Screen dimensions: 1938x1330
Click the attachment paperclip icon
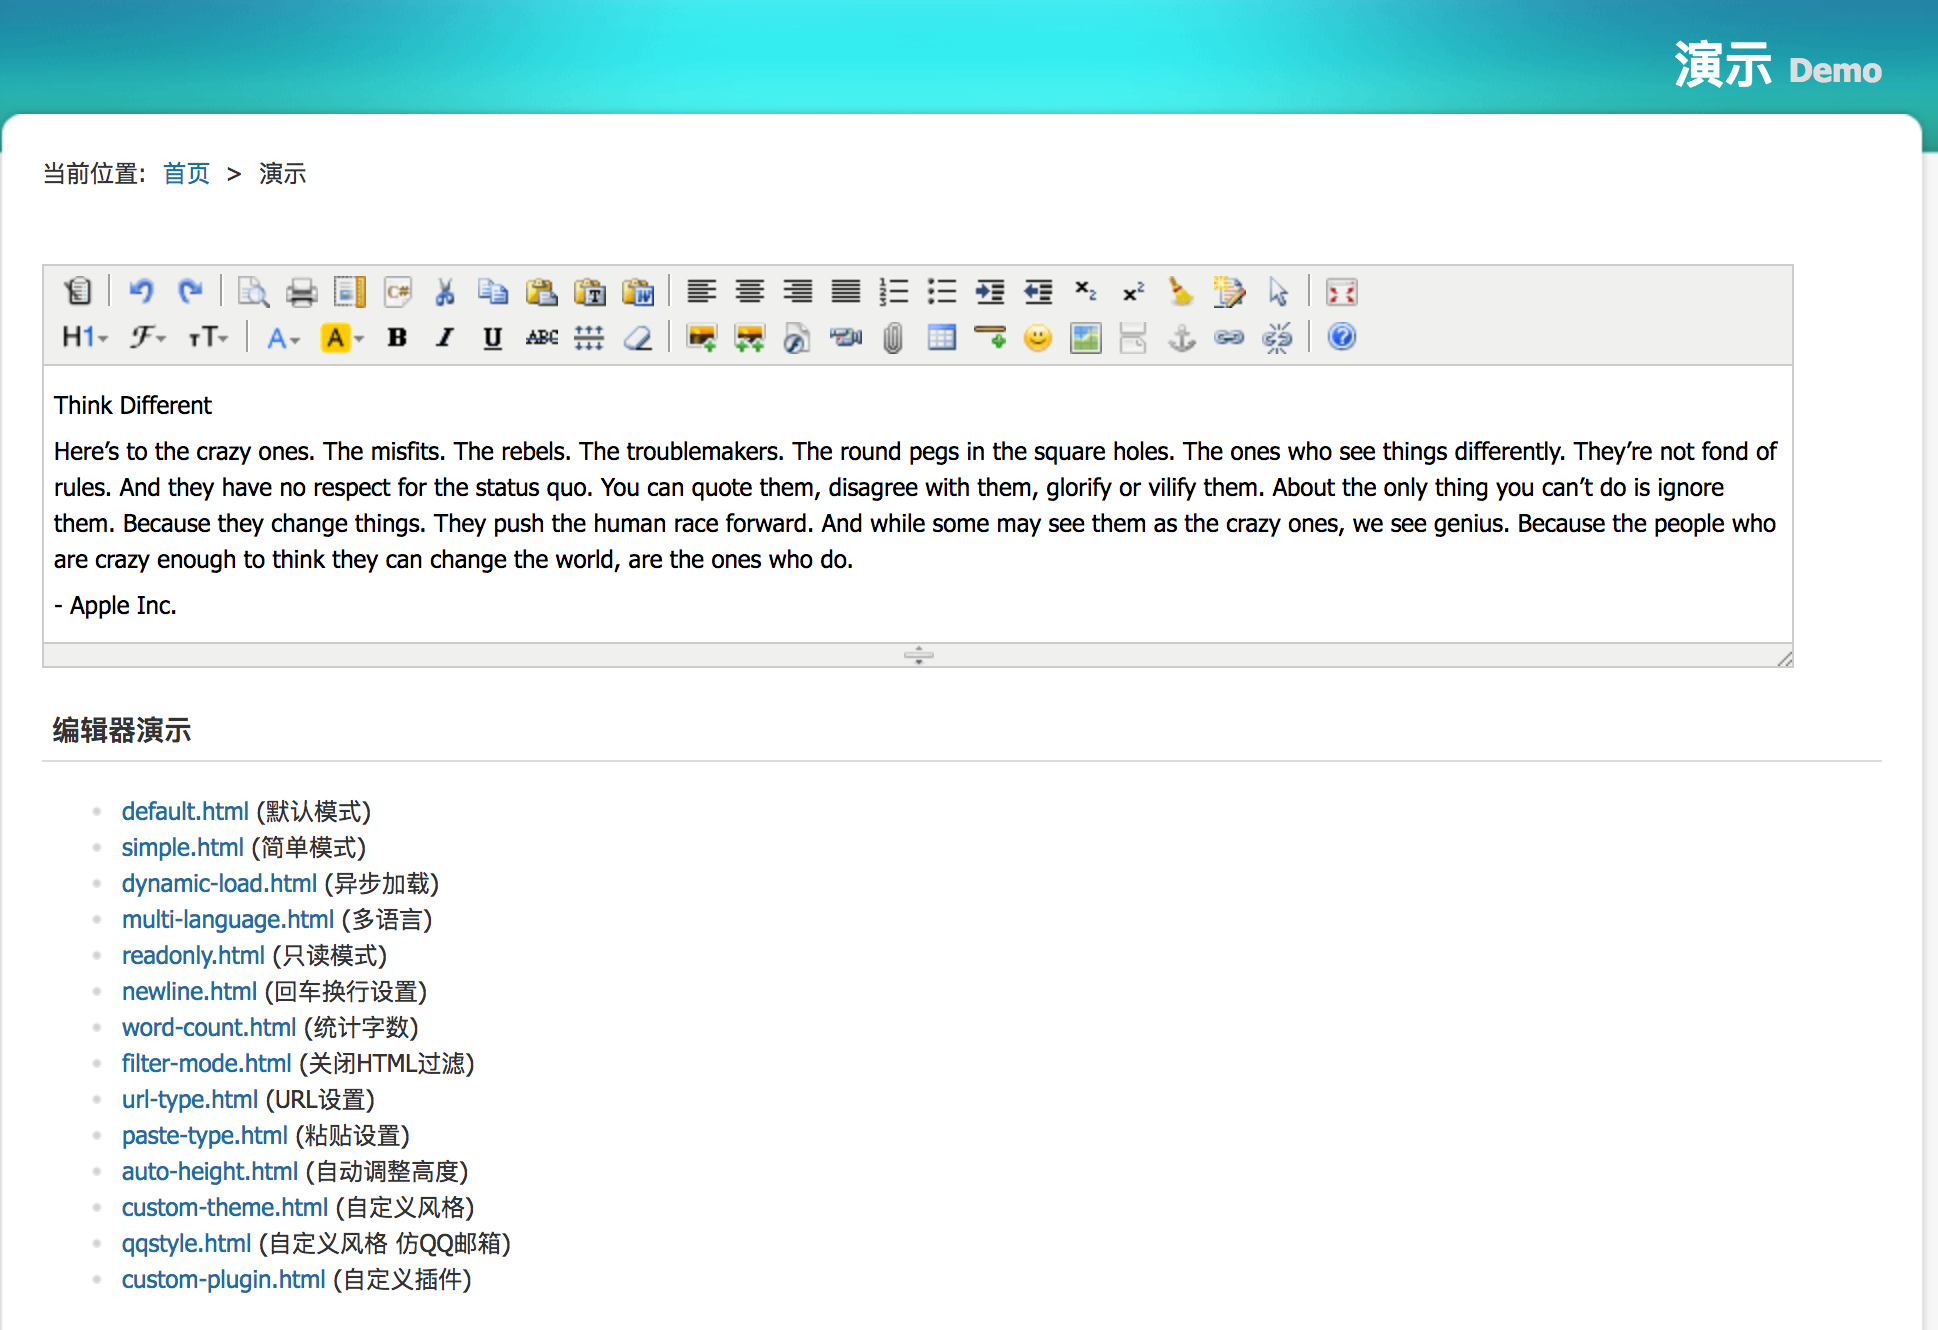(893, 338)
